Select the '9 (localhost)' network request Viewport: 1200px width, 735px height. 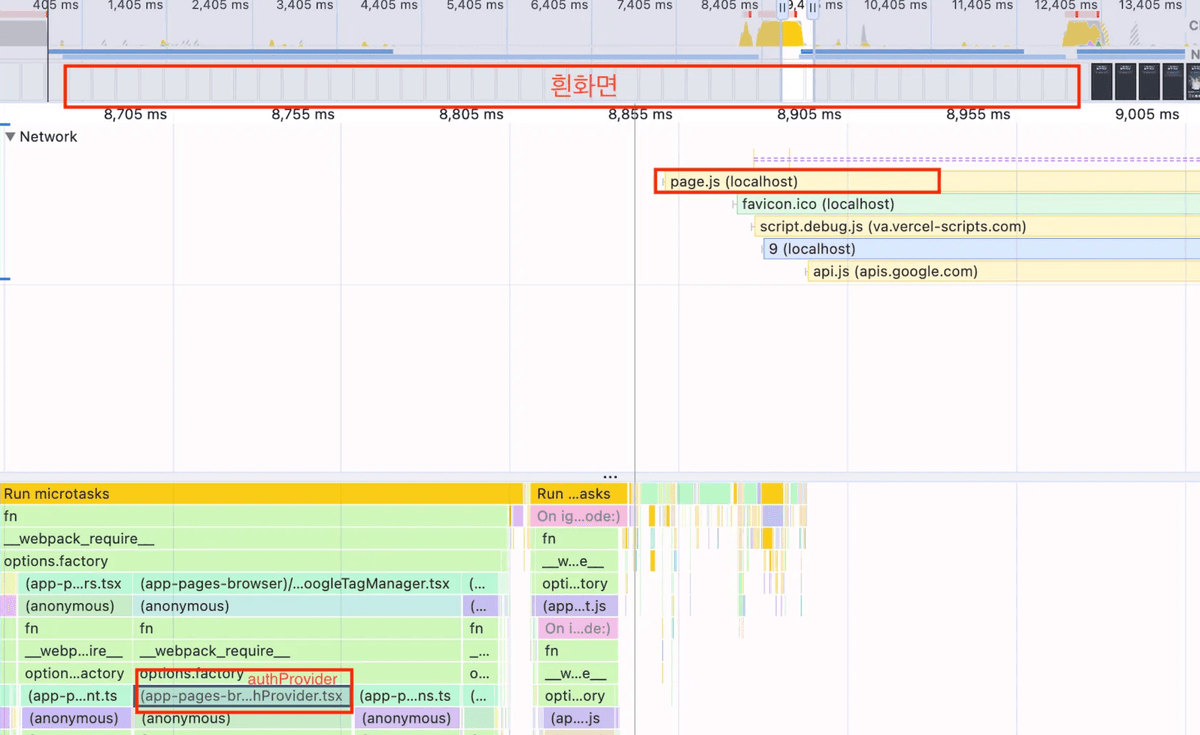(x=811, y=249)
